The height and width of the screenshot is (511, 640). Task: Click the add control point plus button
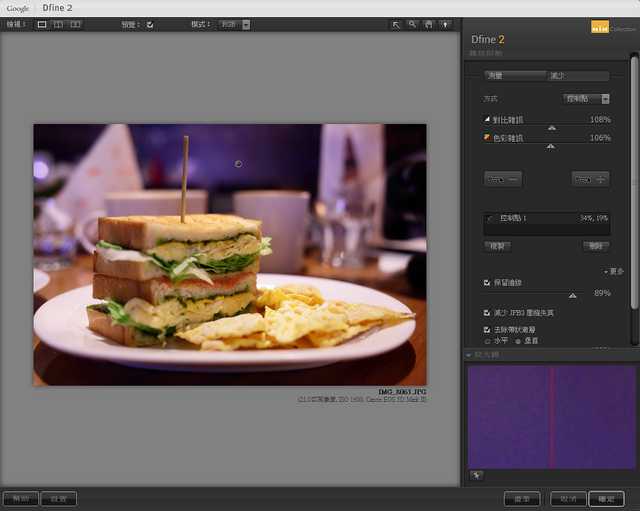(x=591, y=179)
